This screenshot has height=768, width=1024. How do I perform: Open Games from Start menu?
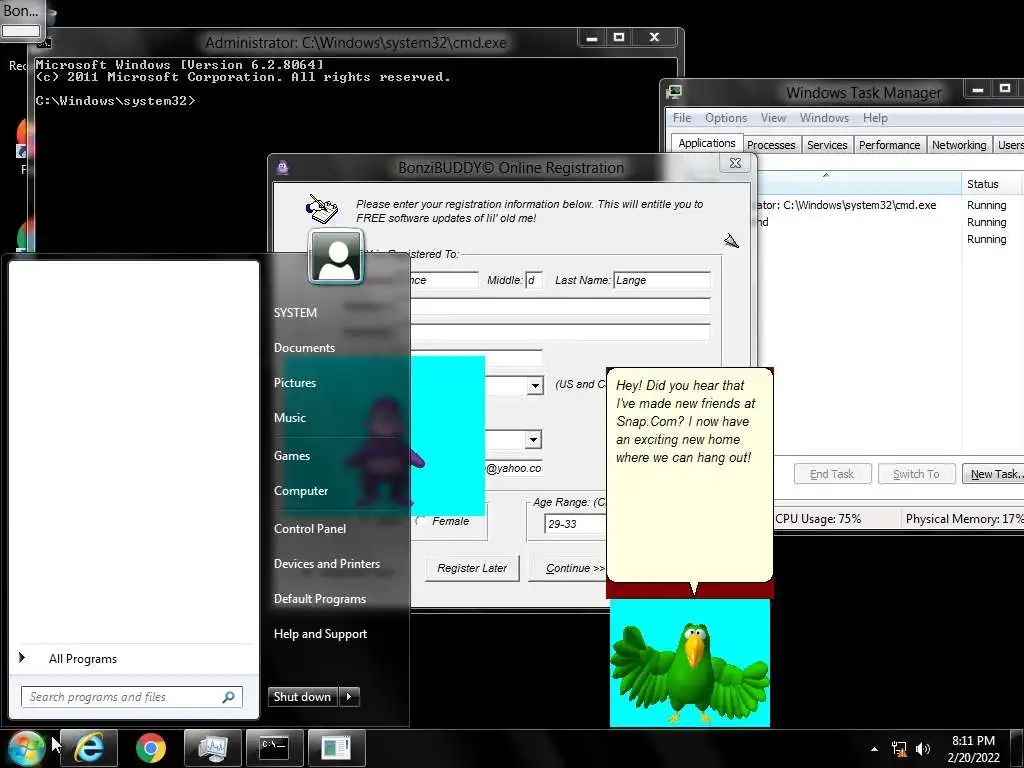(291, 455)
